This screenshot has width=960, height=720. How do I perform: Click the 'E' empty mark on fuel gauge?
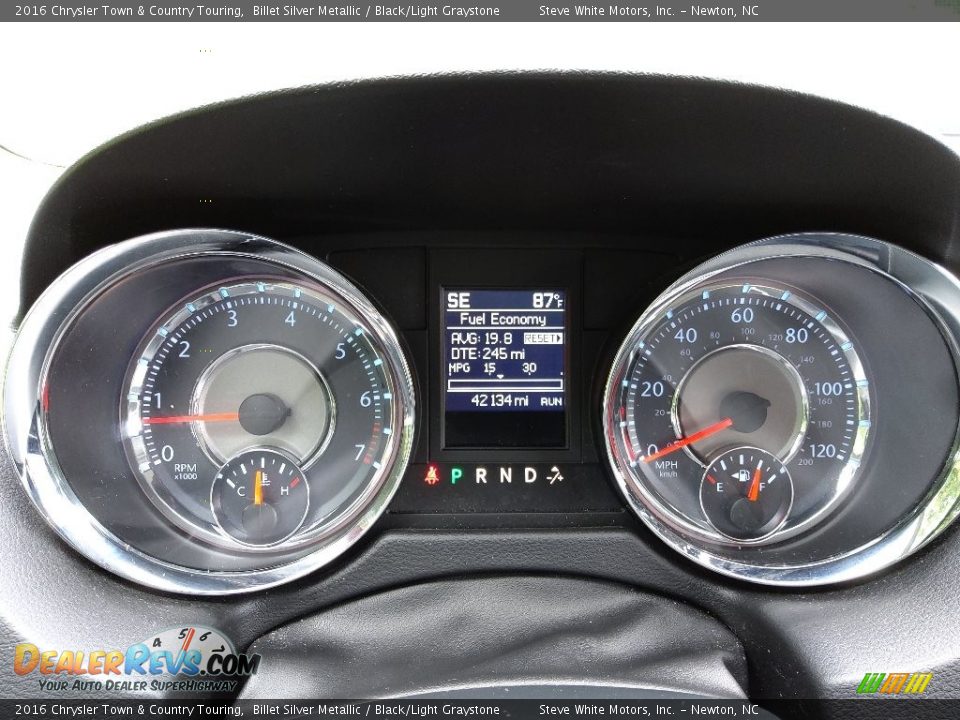(x=720, y=487)
